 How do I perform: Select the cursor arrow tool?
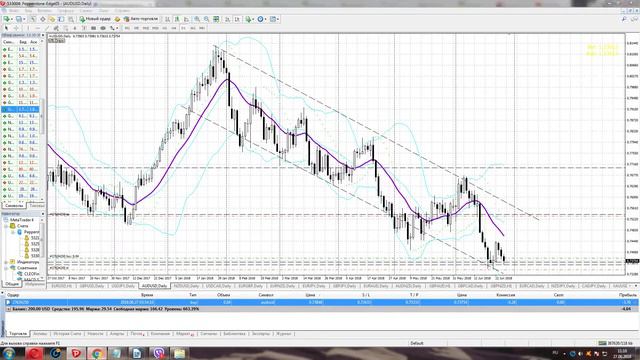[x=7, y=28]
